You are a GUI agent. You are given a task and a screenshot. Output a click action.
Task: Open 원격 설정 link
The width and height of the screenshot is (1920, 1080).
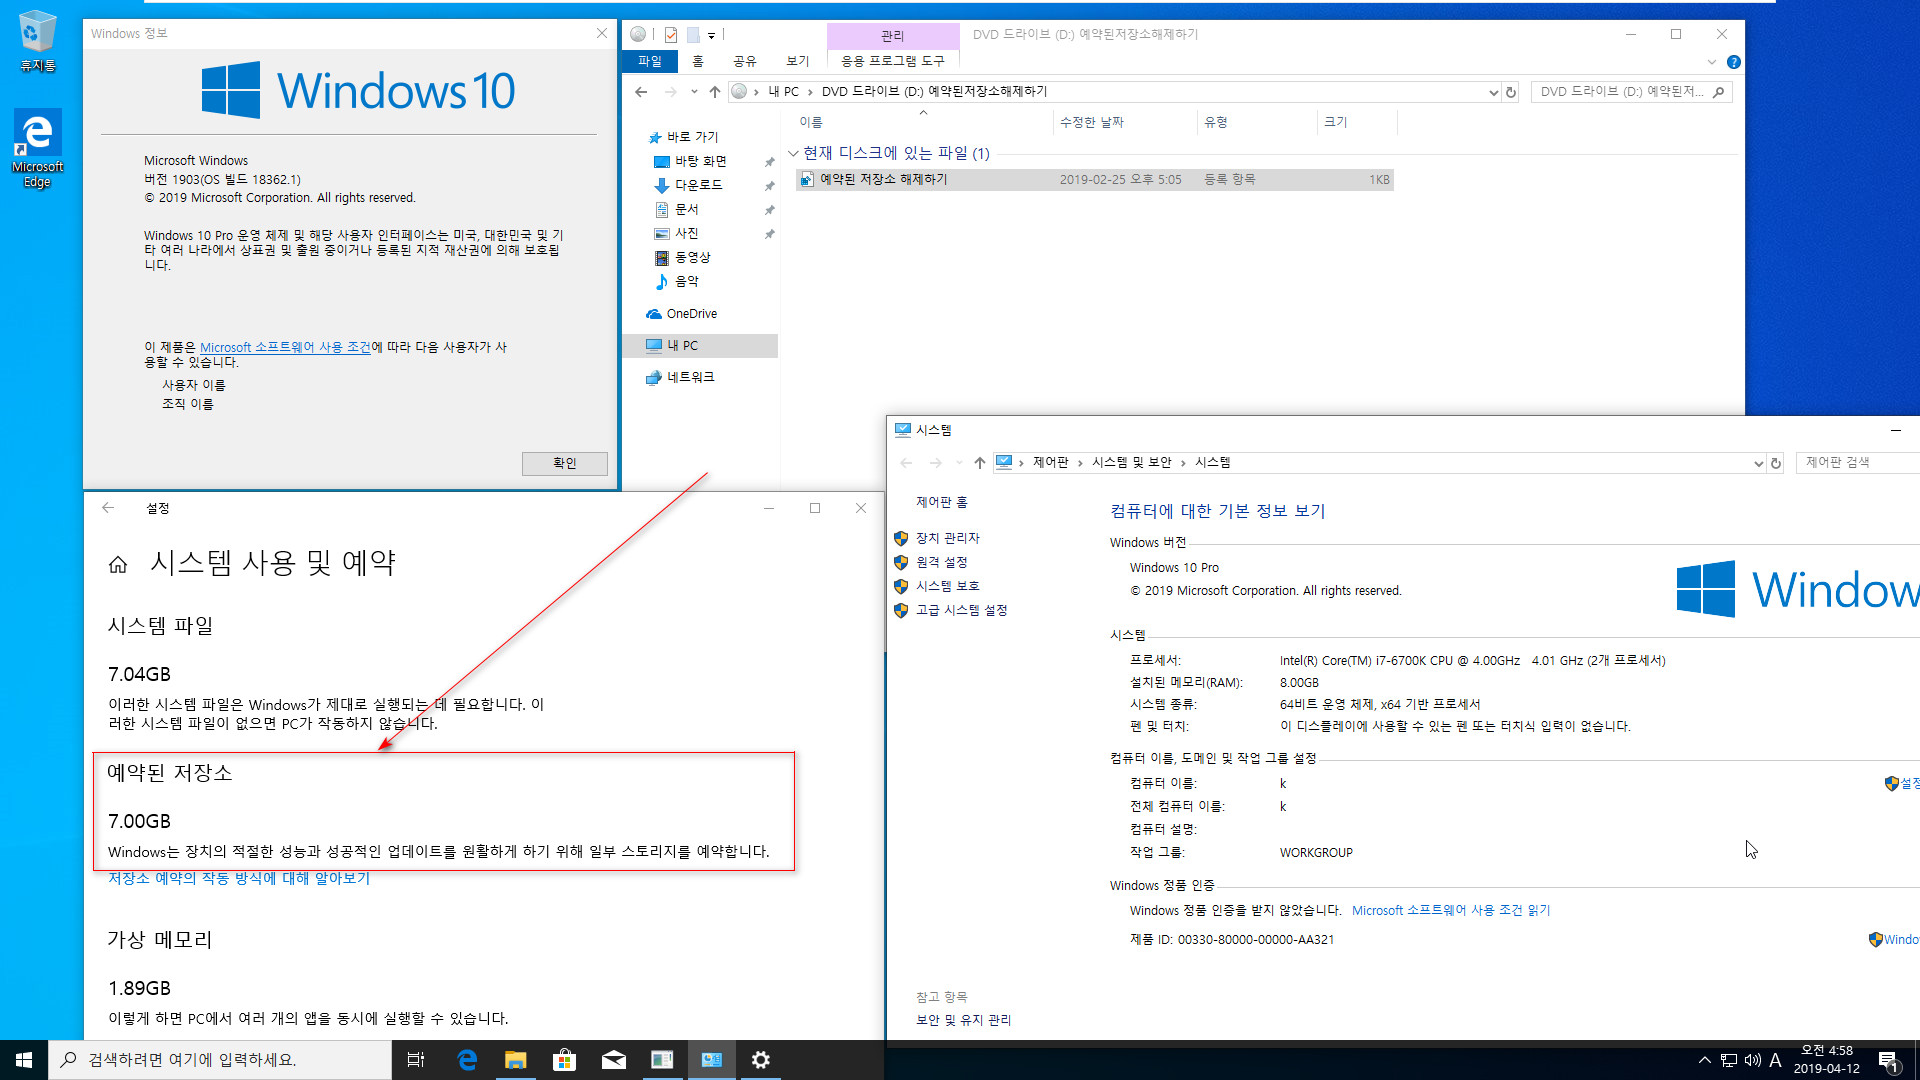pos(941,562)
